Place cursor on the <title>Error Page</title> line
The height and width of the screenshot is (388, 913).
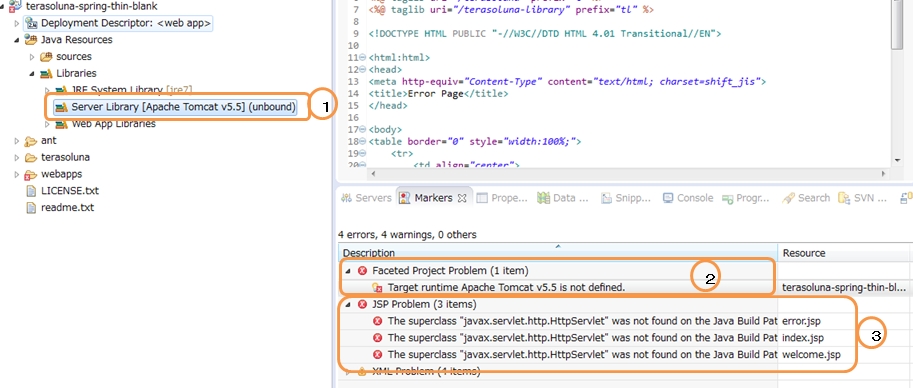click(438, 93)
